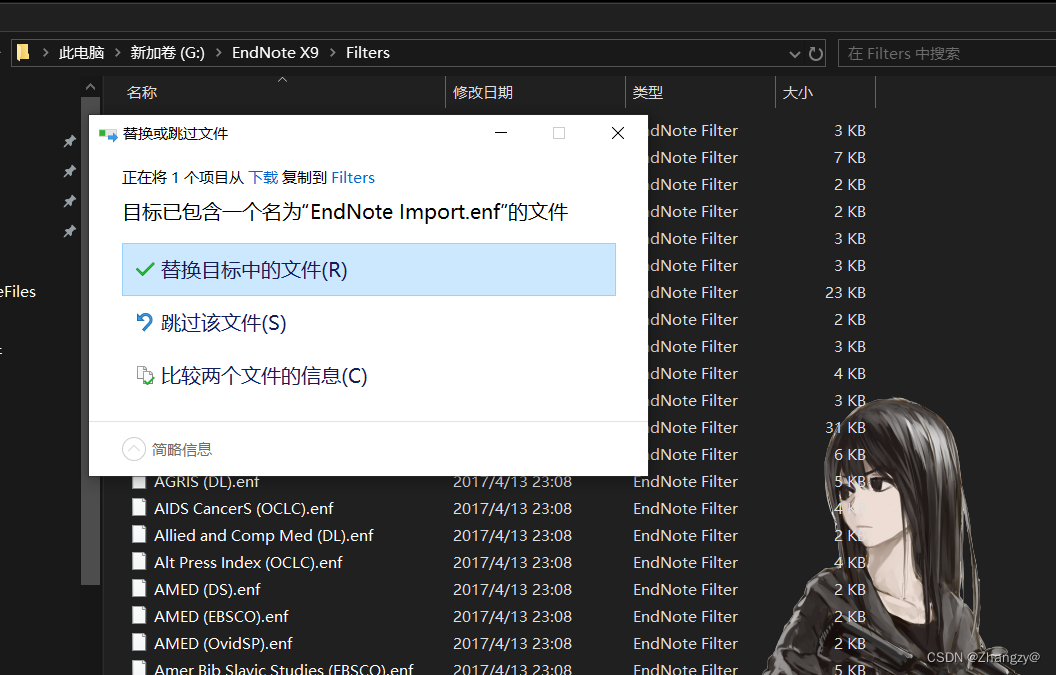
Task: Click the Filters breadcrumb
Action: pyautogui.click(x=368, y=53)
